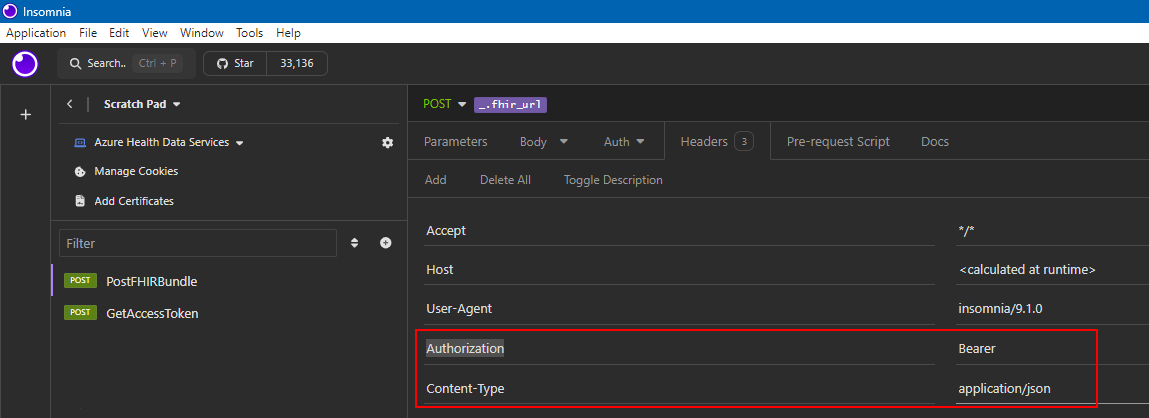Click the GitHub Star button
This screenshot has width=1149, height=418.
point(235,64)
